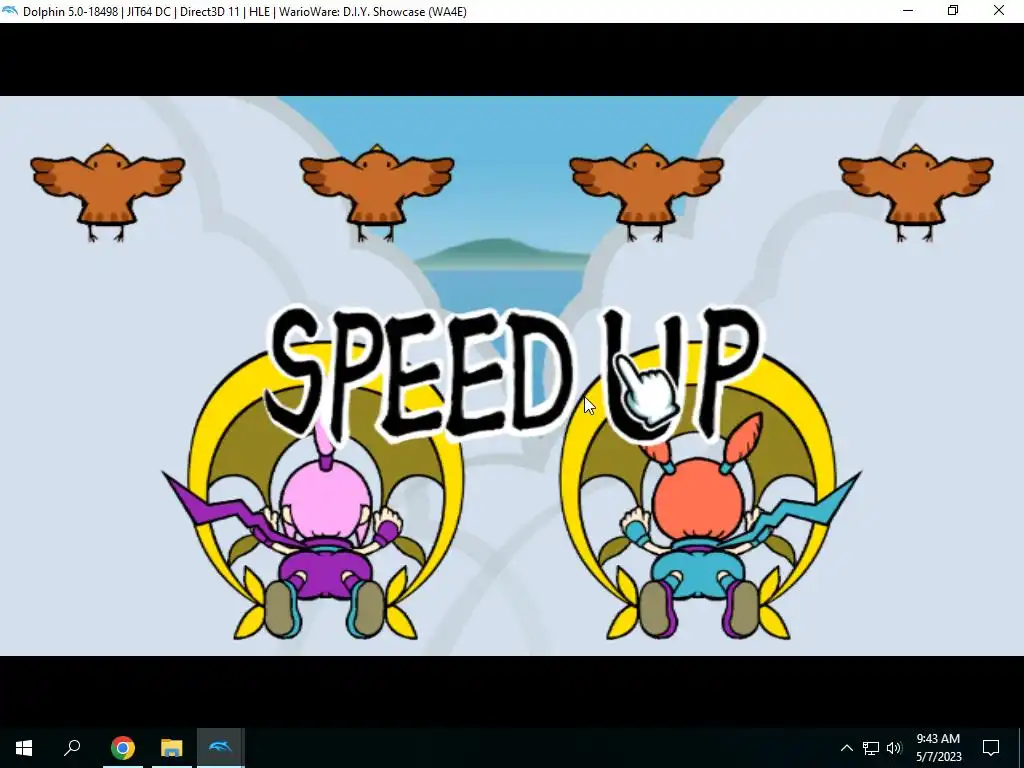
Task: Show hidden system tray icons
Action: click(x=846, y=748)
